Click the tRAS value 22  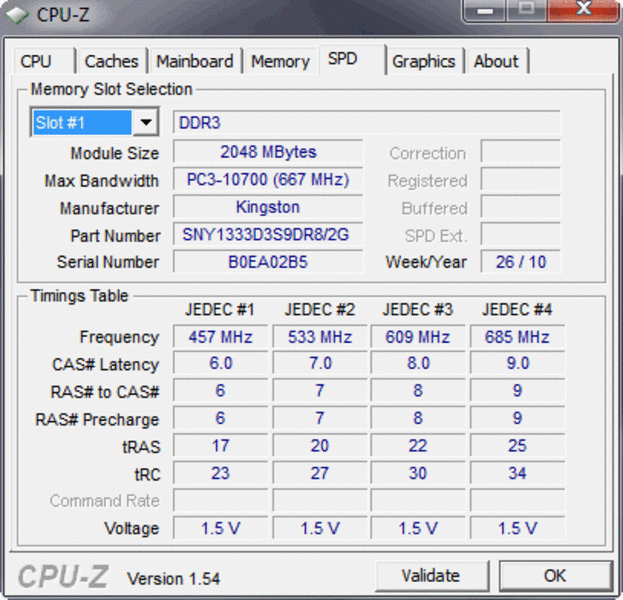(418, 446)
